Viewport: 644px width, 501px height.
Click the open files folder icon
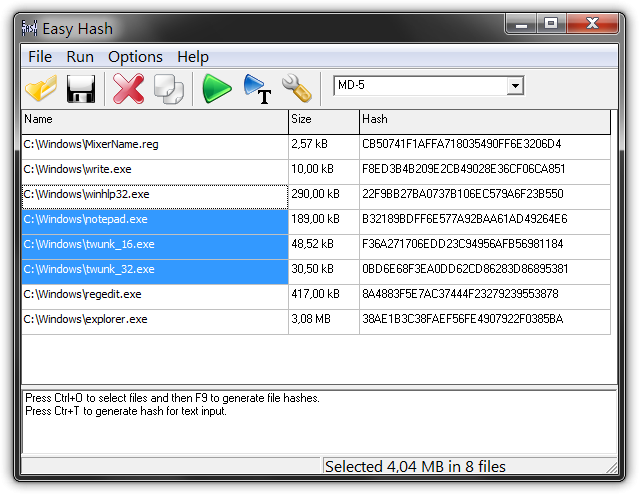(x=41, y=88)
